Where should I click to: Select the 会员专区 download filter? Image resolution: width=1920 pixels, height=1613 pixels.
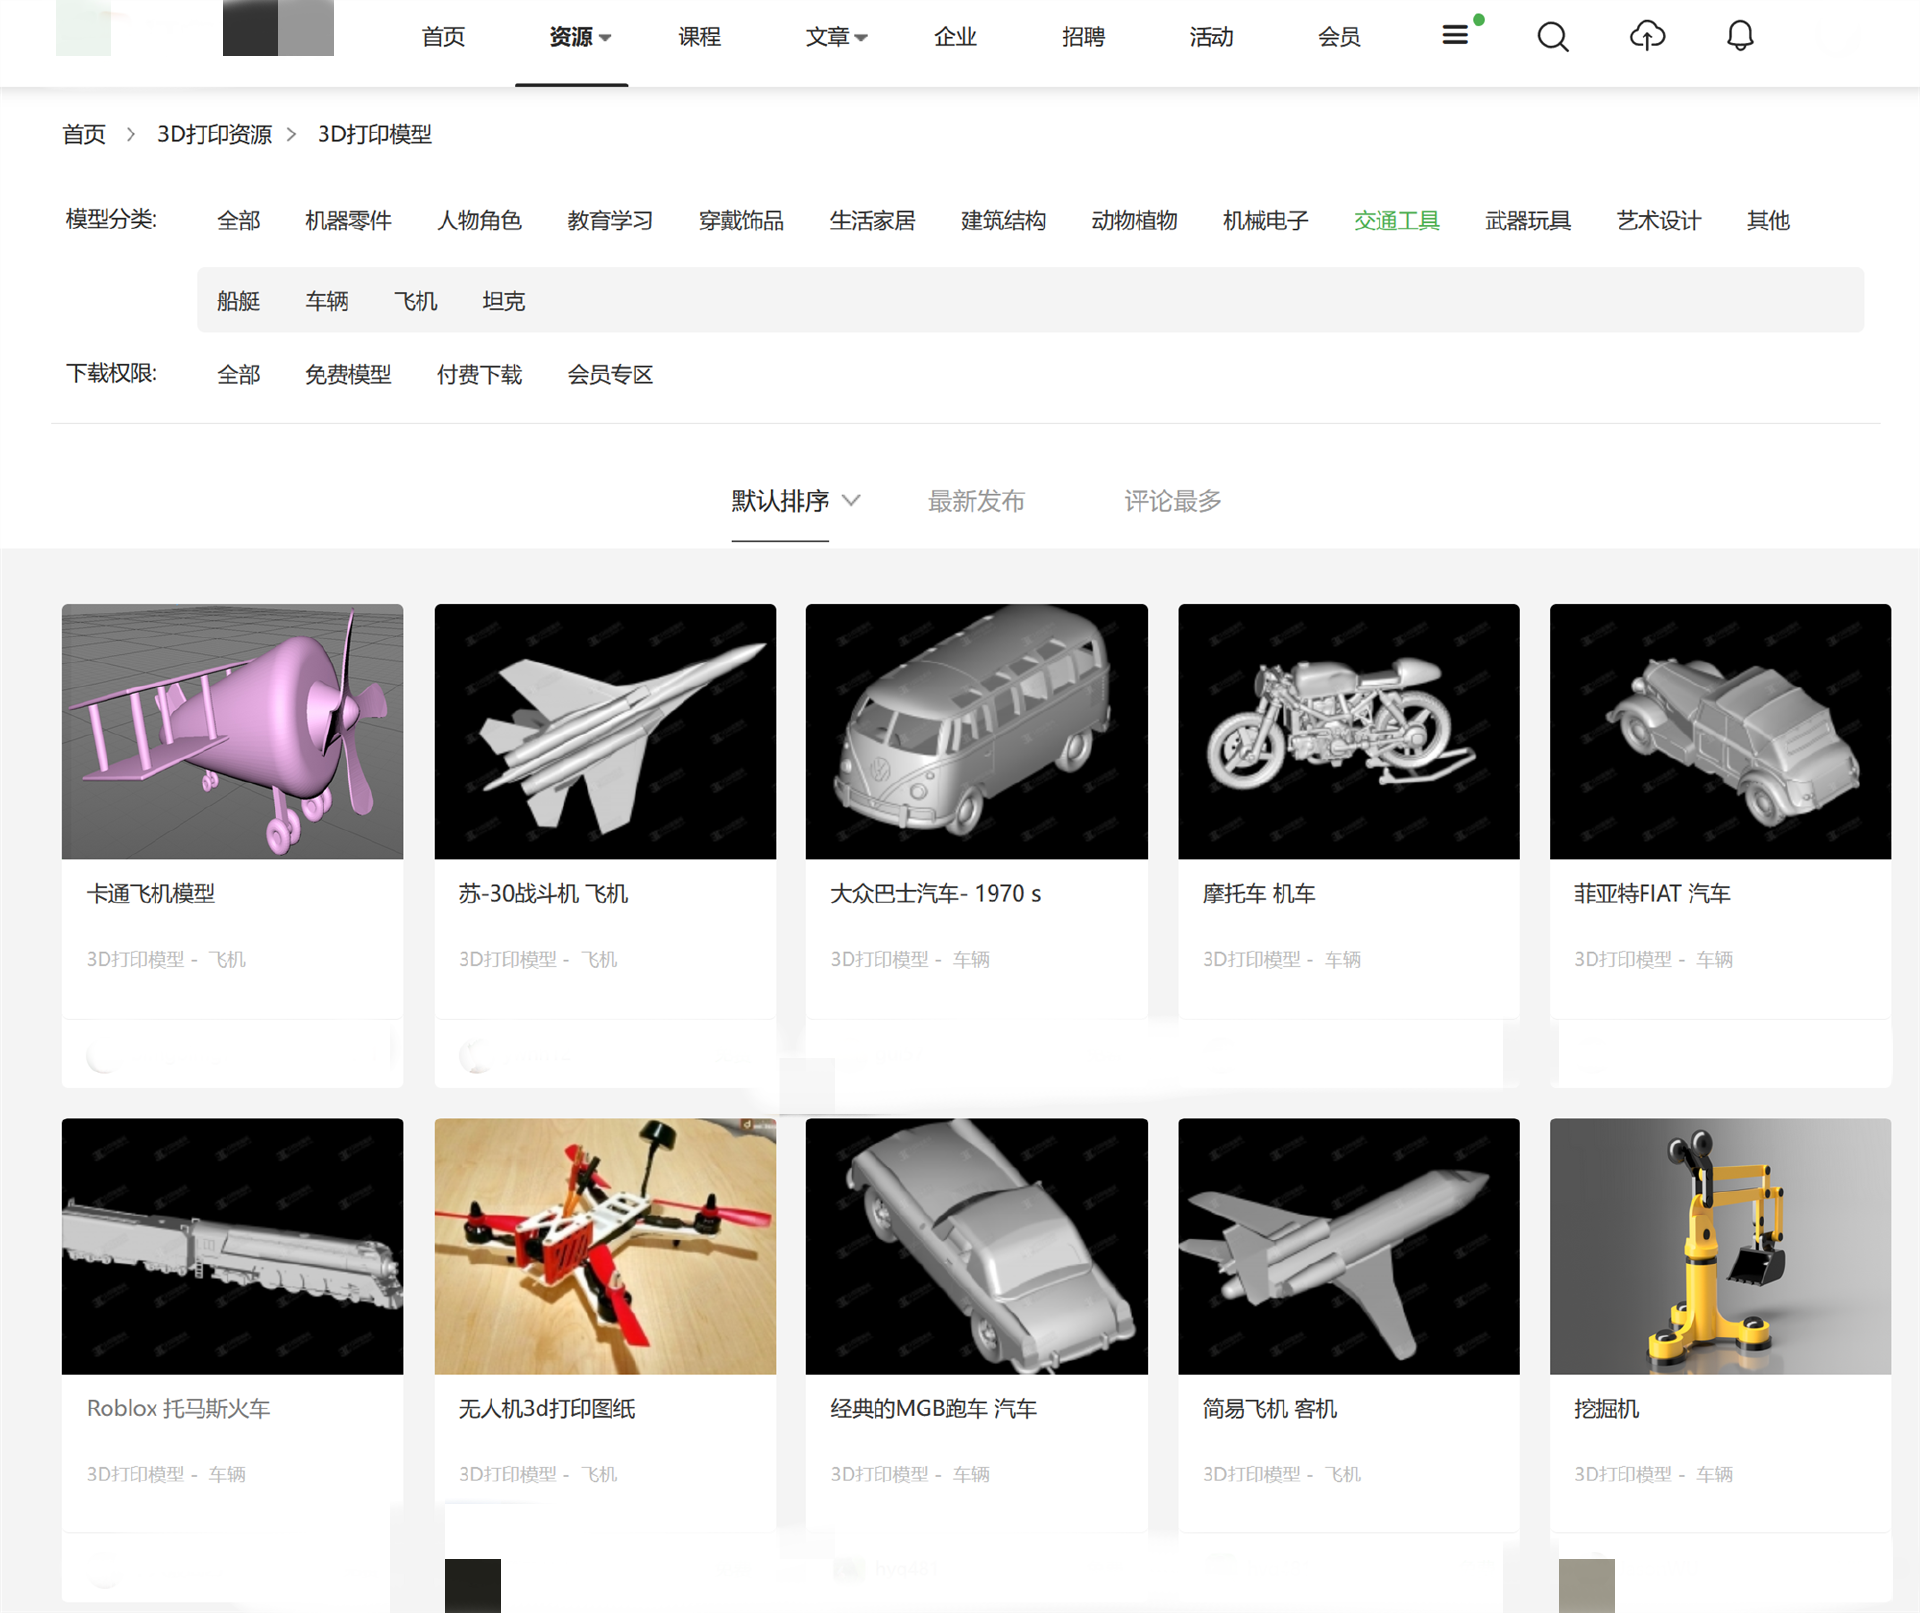point(609,374)
